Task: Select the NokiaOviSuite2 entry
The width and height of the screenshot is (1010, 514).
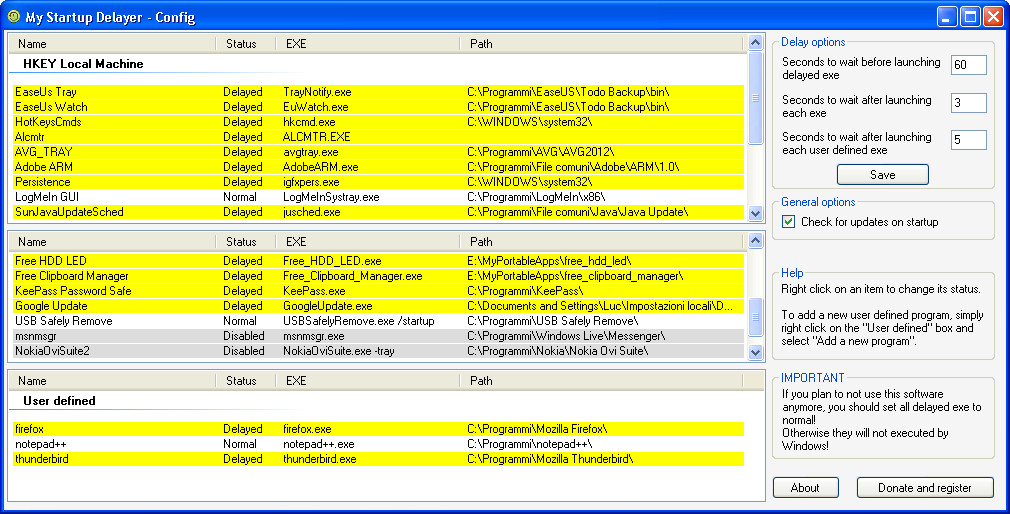Action: tap(379, 351)
